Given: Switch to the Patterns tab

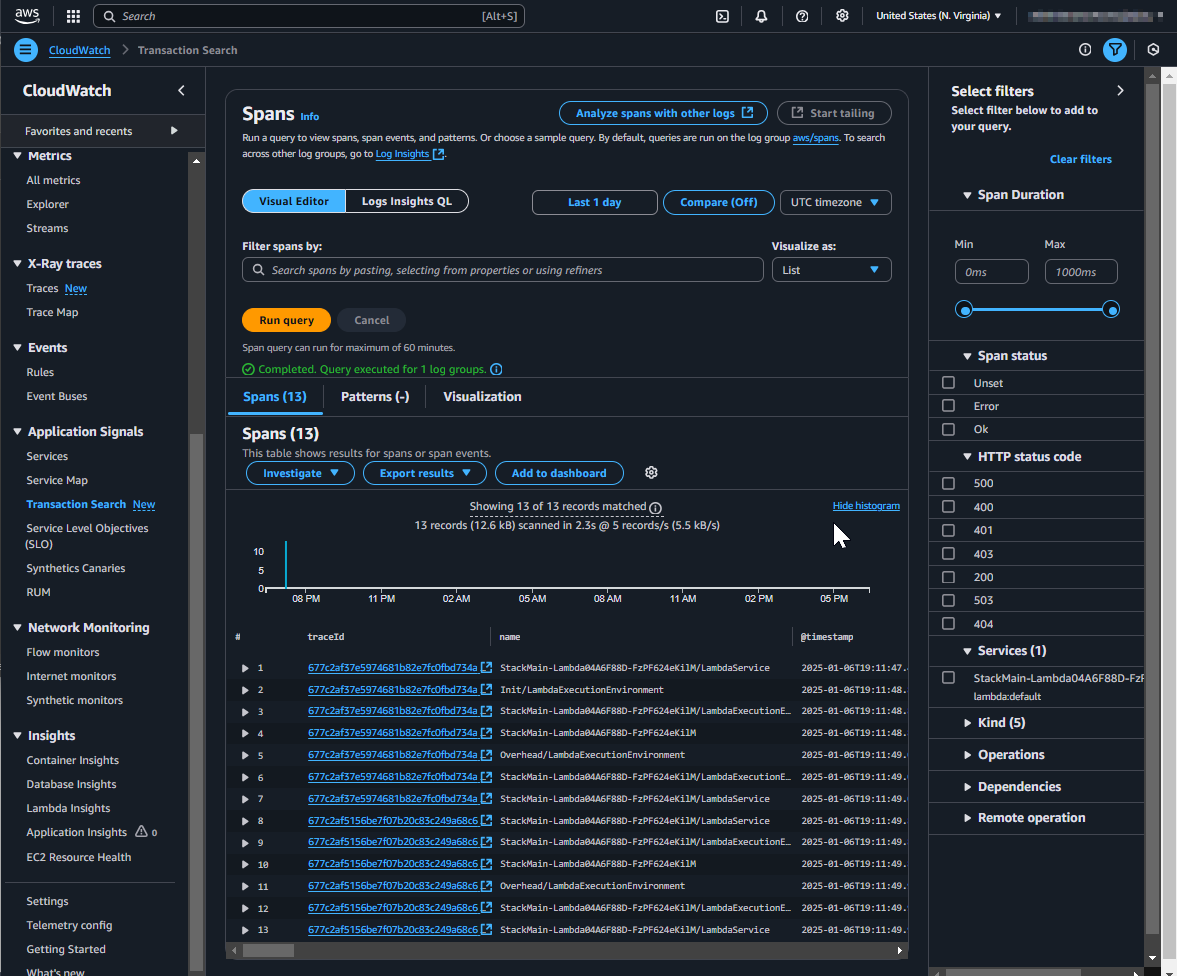Looking at the screenshot, I should [374, 396].
